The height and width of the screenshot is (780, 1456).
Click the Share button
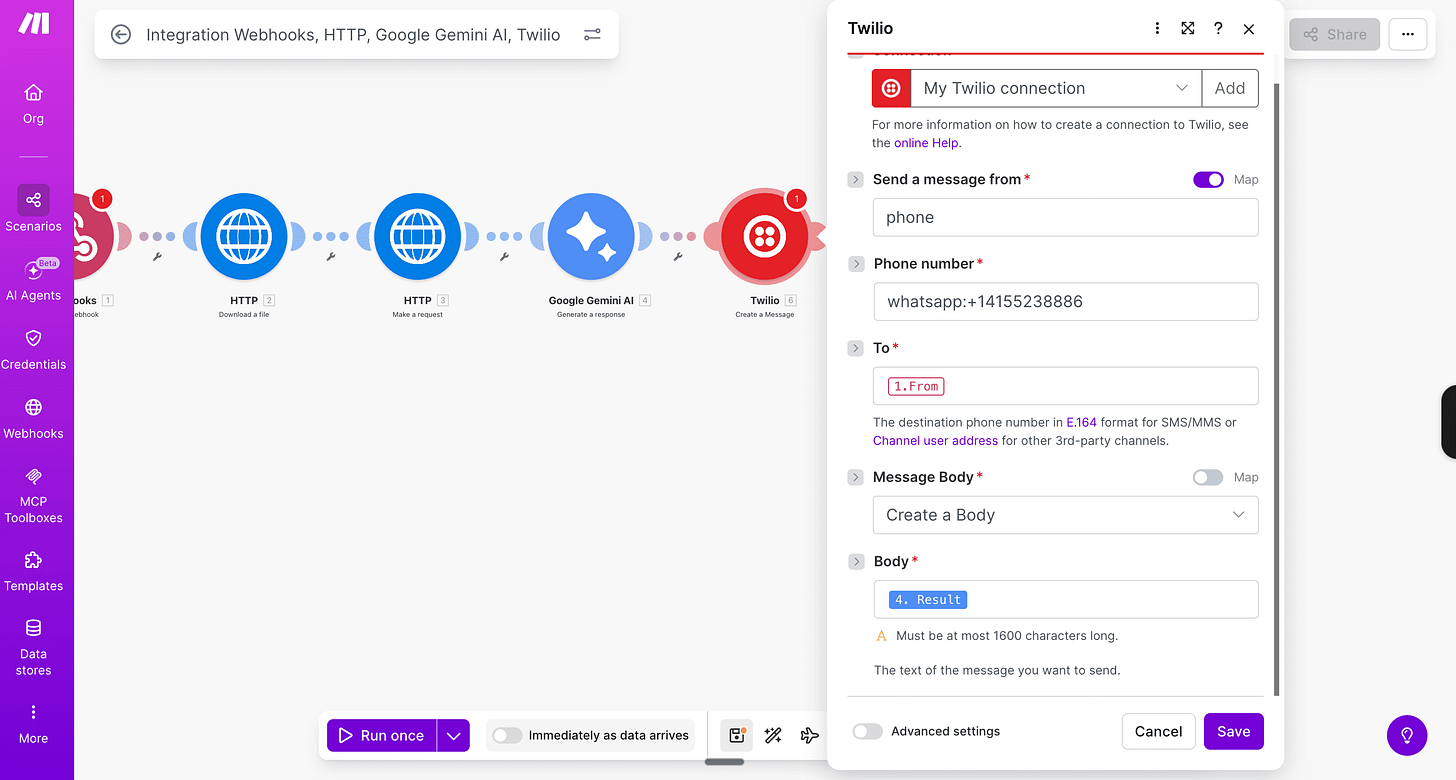tap(1335, 35)
